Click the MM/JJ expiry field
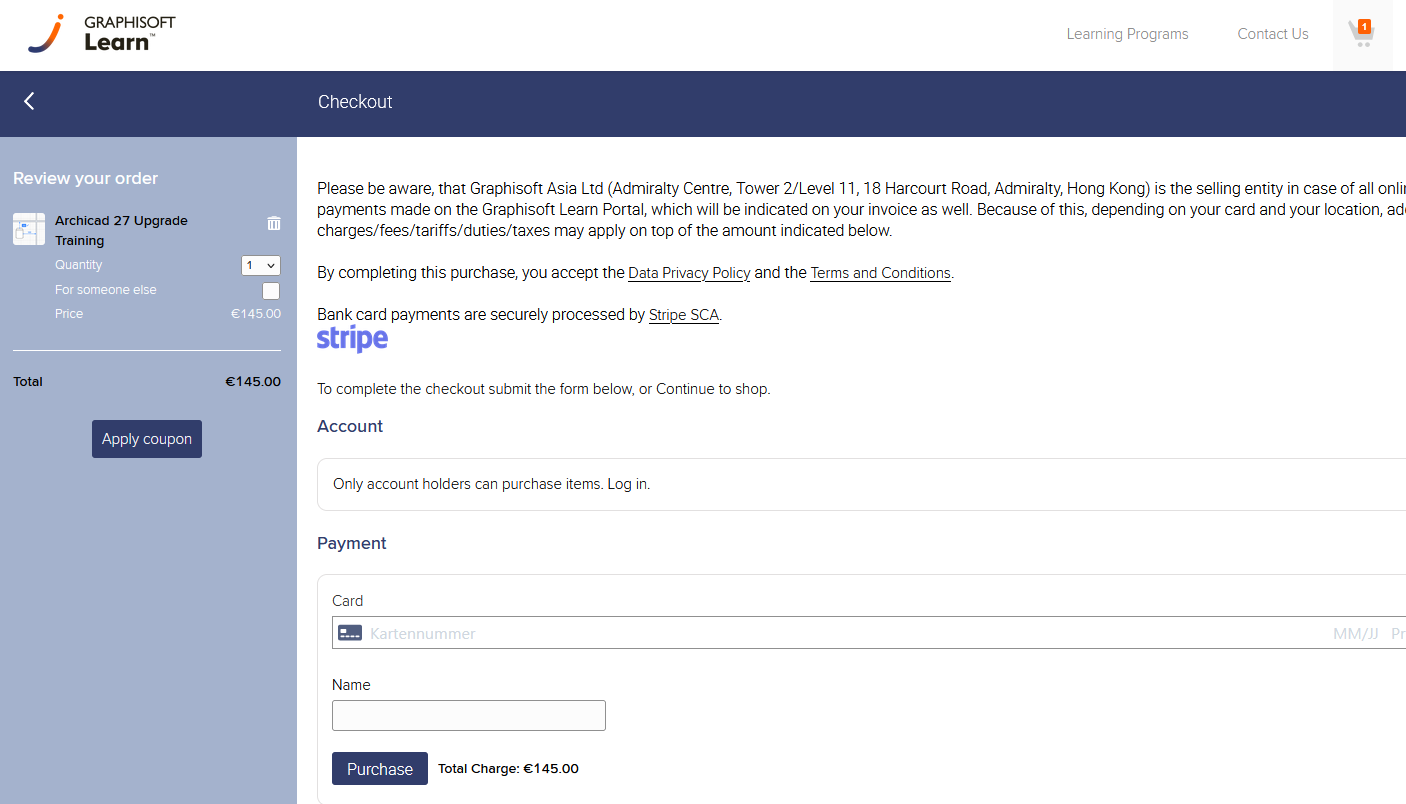This screenshot has height=804, width=1406. (x=1356, y=634)
